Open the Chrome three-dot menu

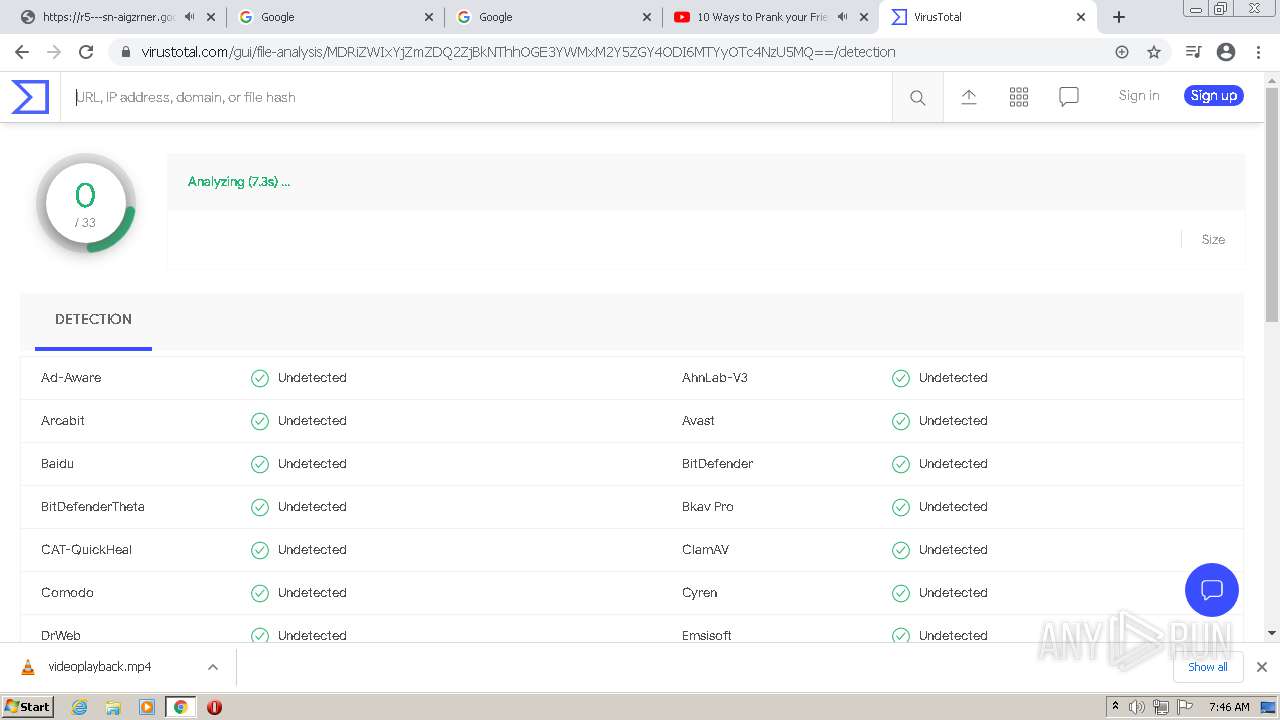pos(1258,52)
